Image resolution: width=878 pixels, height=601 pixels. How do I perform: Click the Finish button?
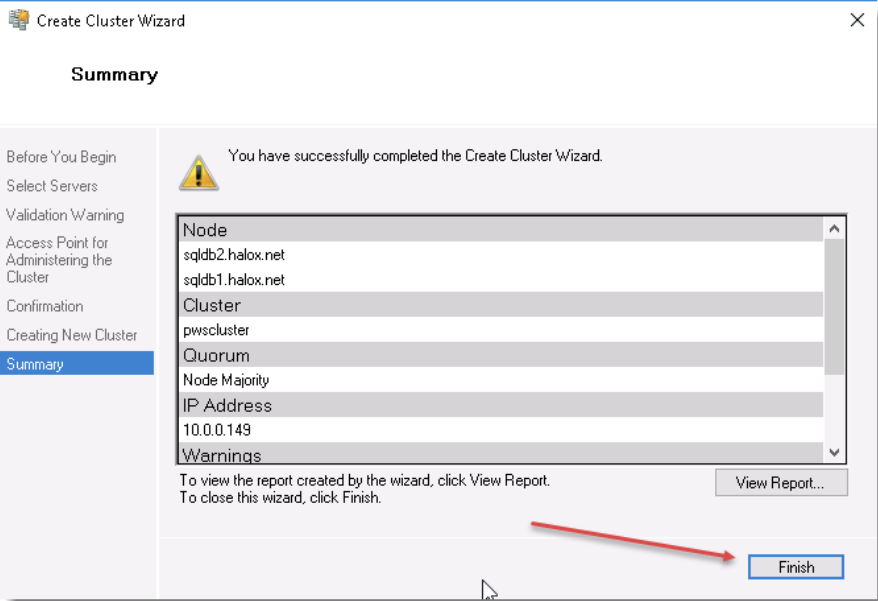[x=796, y=567]
